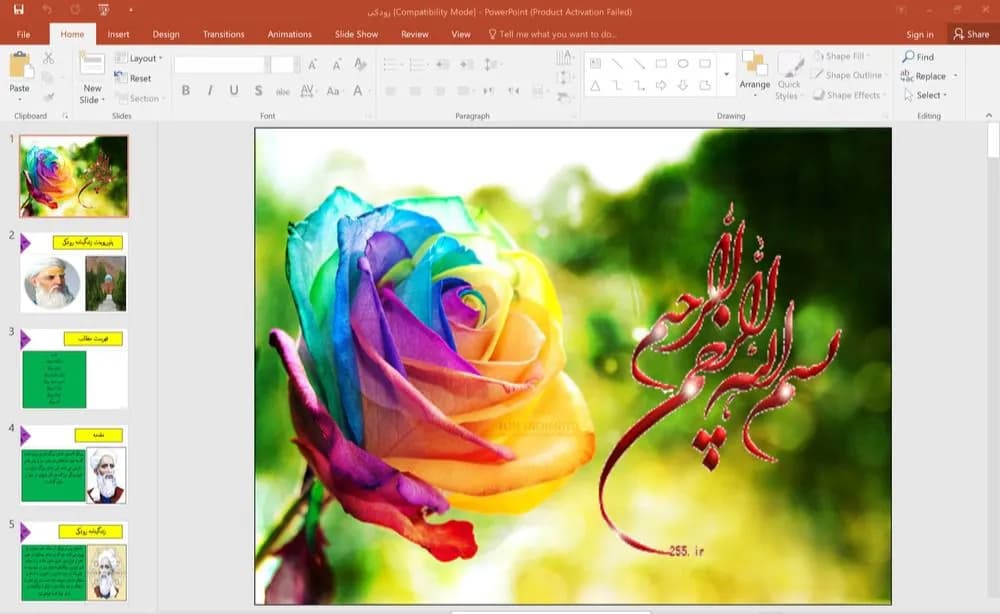This screenshot has width=1000, height=614.
Task: Open the Shape Outline dropdown
Action: [x=850, y=75]
